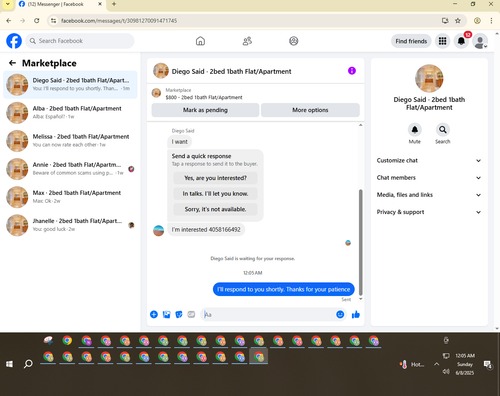500x396 pixels.
Task: Open Jhanelle 2bed 1bath conversation
Action: 70,225
